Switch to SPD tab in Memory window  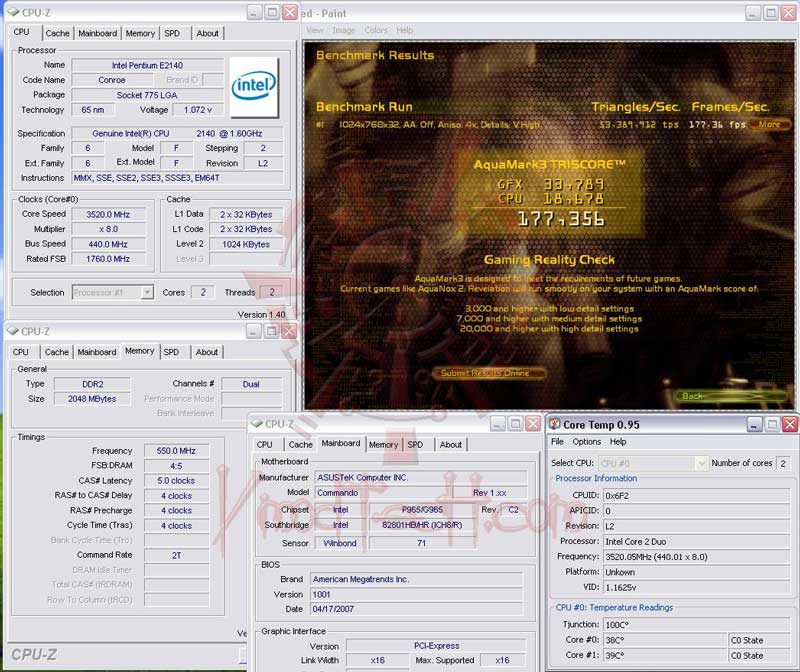pyautogui.click(x=171, y=352)
